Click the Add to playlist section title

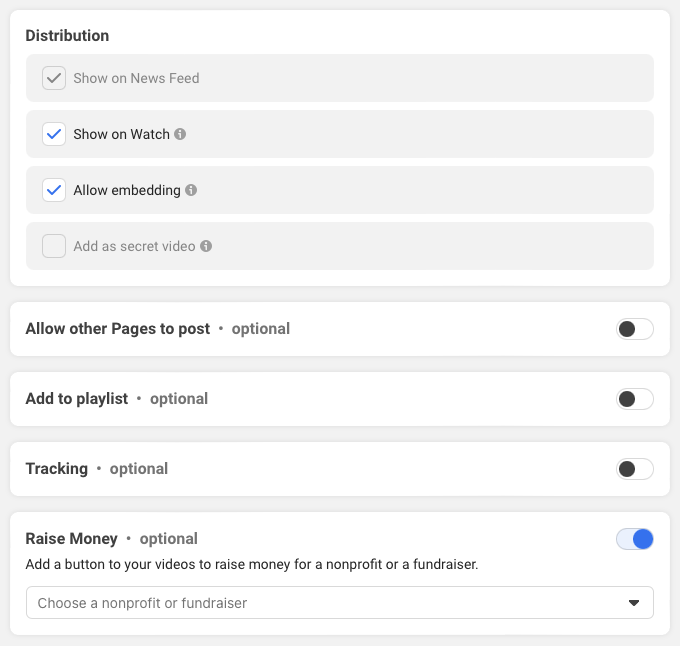(x=77, y=399)
